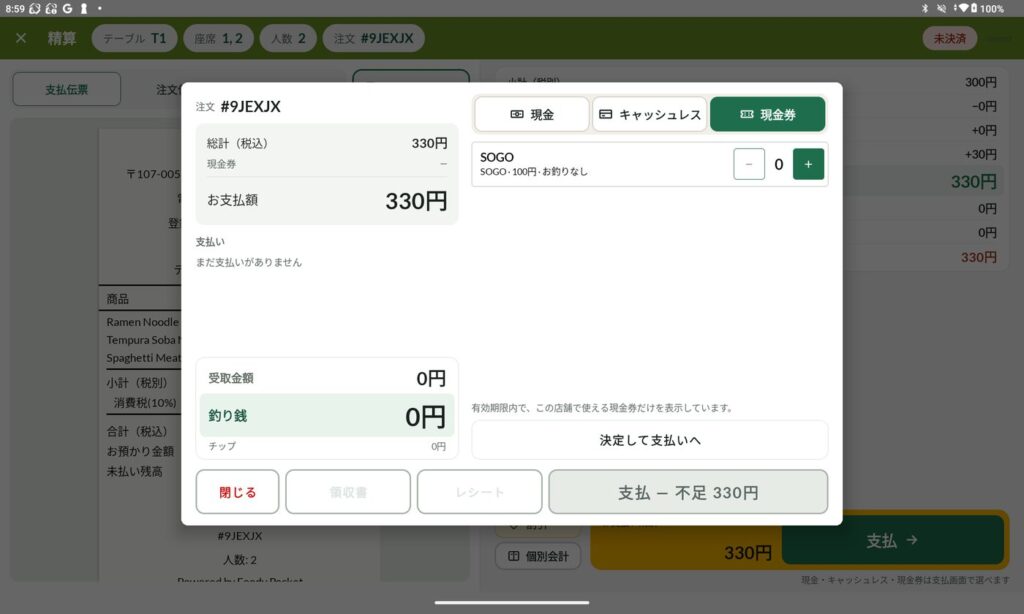Viewport: 1024px width, 614px height.
Task: Click the ticket icon on 現金券 tab
Action: (746, 114)
